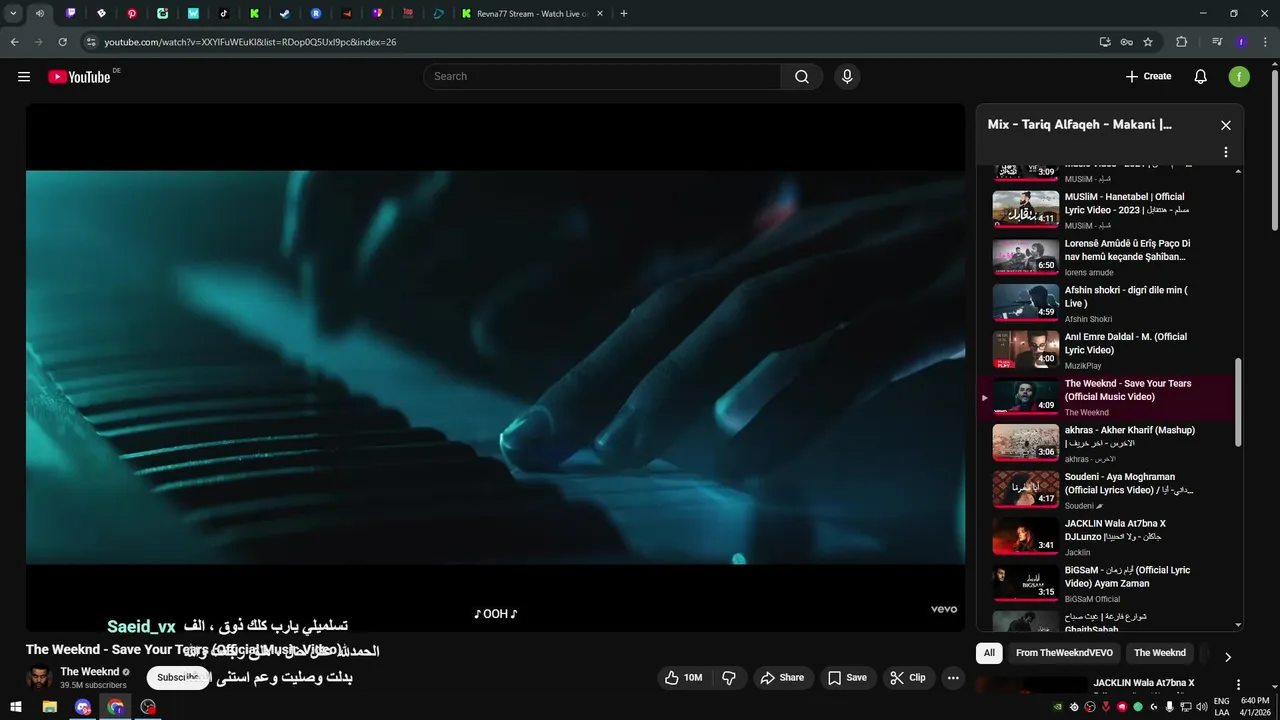Go to the YouTube home logo
Viewport: 1280px width, 720px height.
[79, 77]
